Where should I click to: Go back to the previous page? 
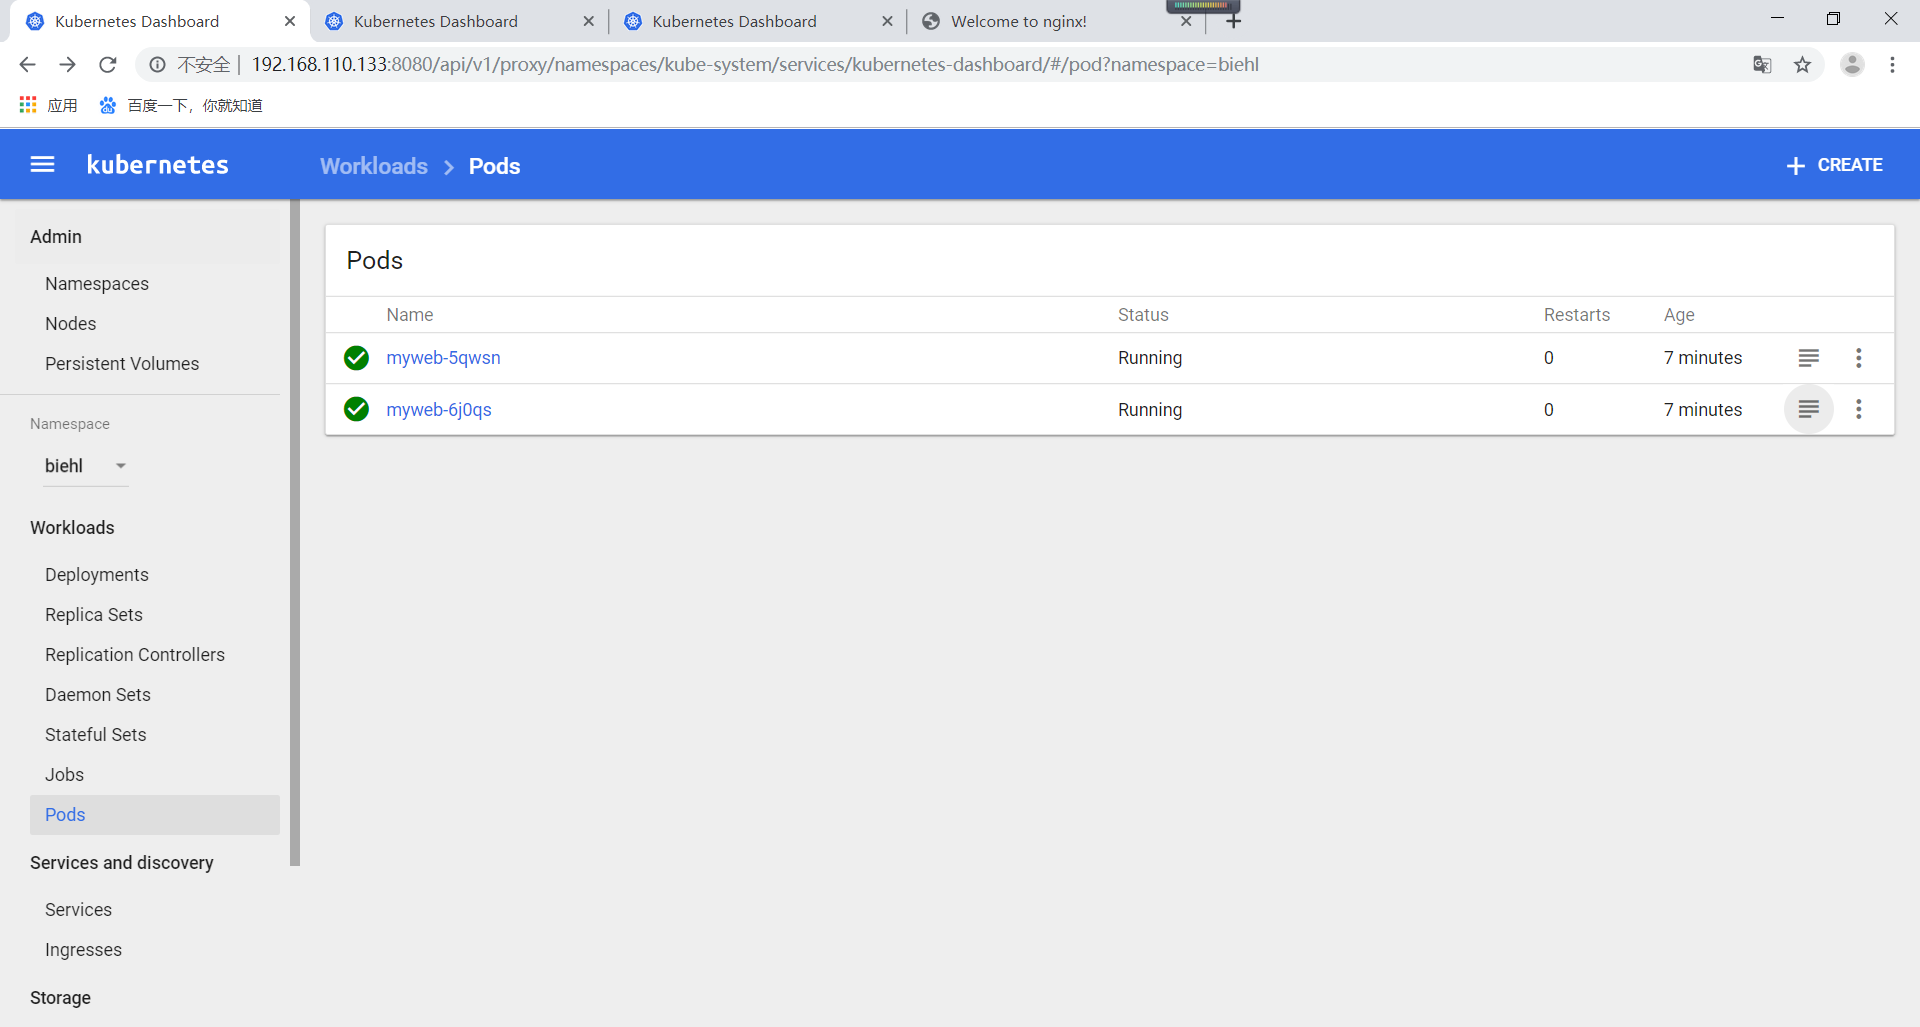[x=27, y=65]
